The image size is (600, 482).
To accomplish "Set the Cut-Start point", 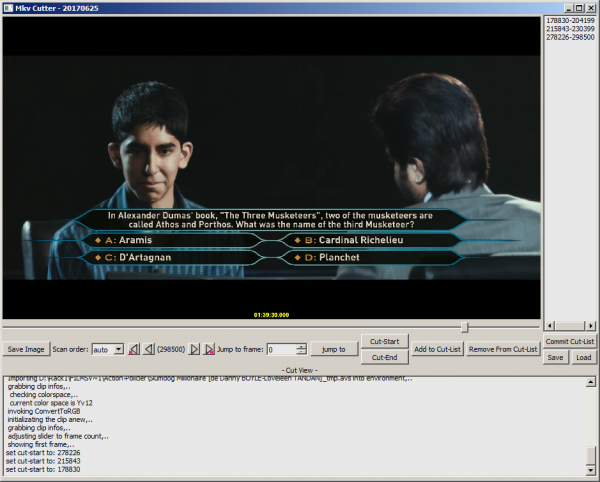I will point(385,341).
